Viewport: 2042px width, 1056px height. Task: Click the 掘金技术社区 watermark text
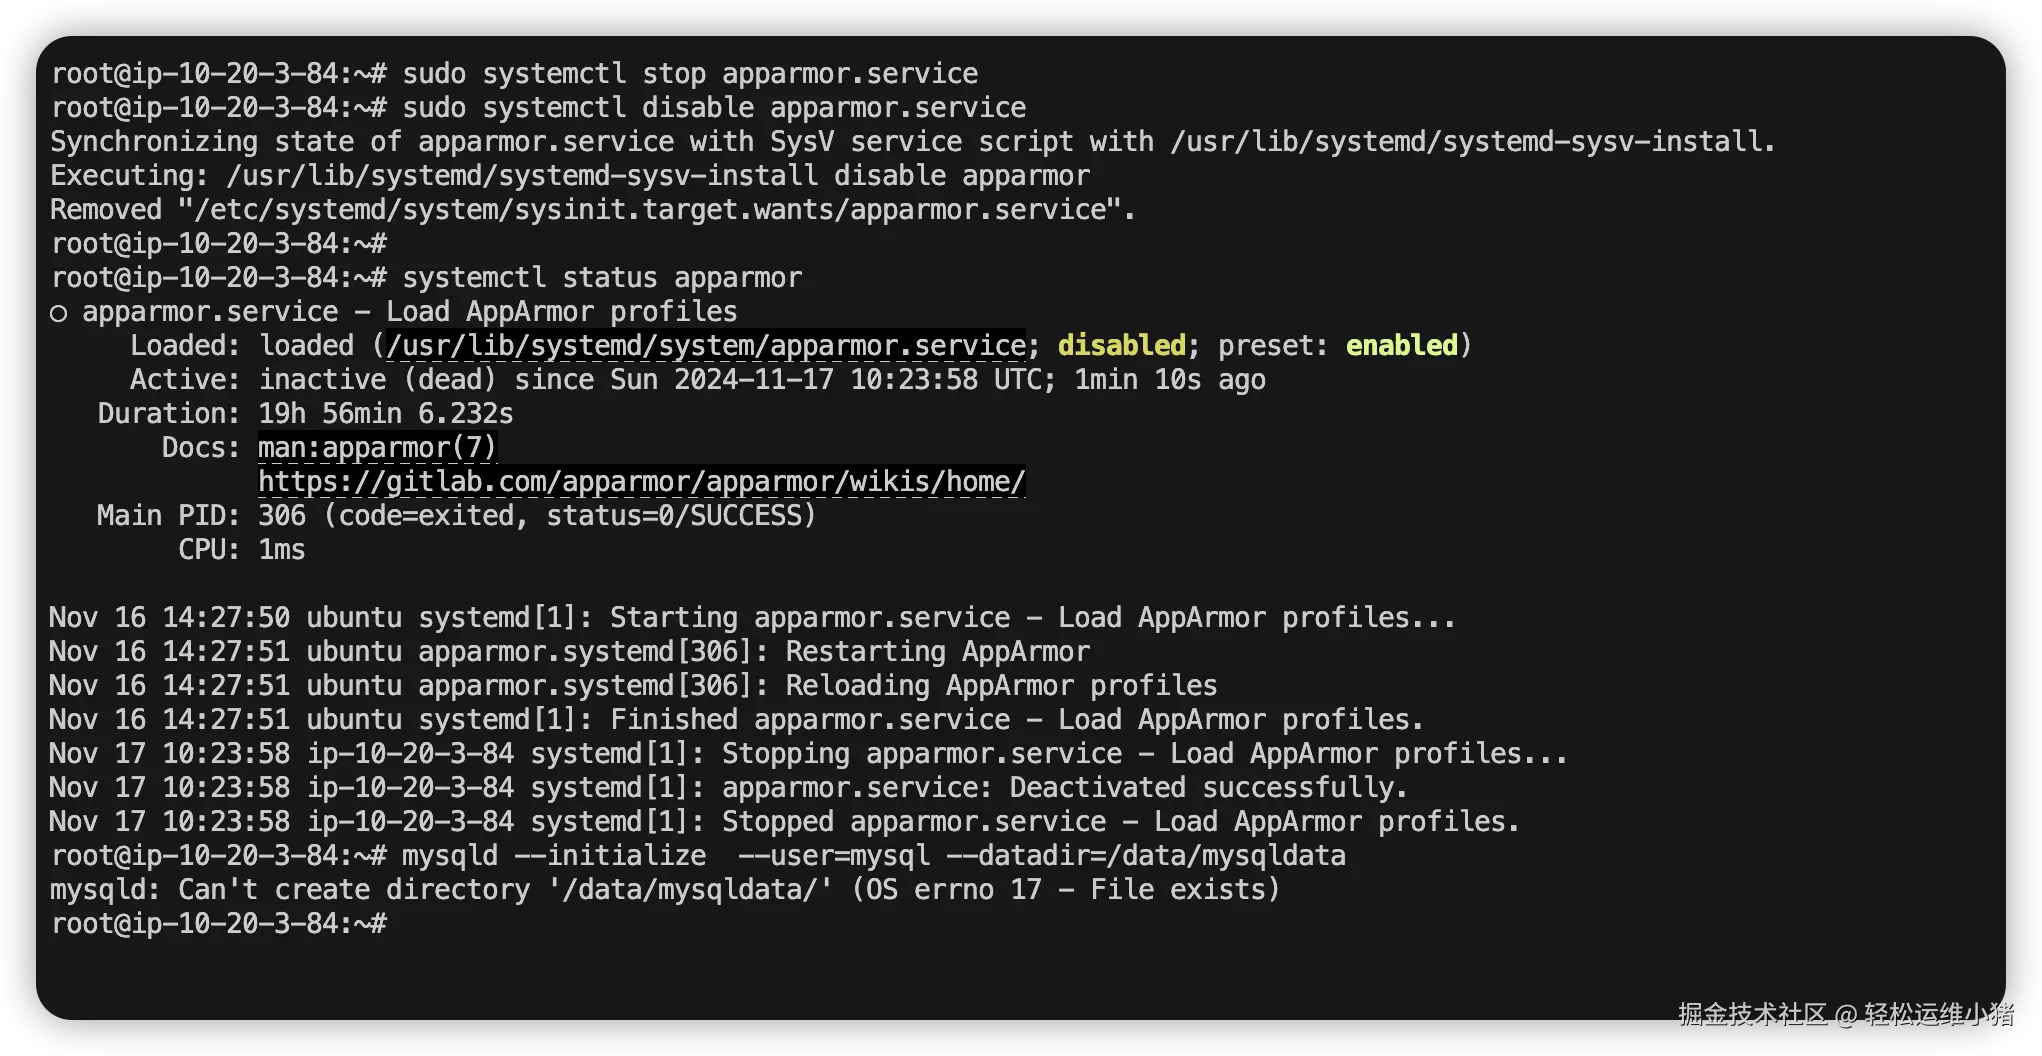1751,1014
